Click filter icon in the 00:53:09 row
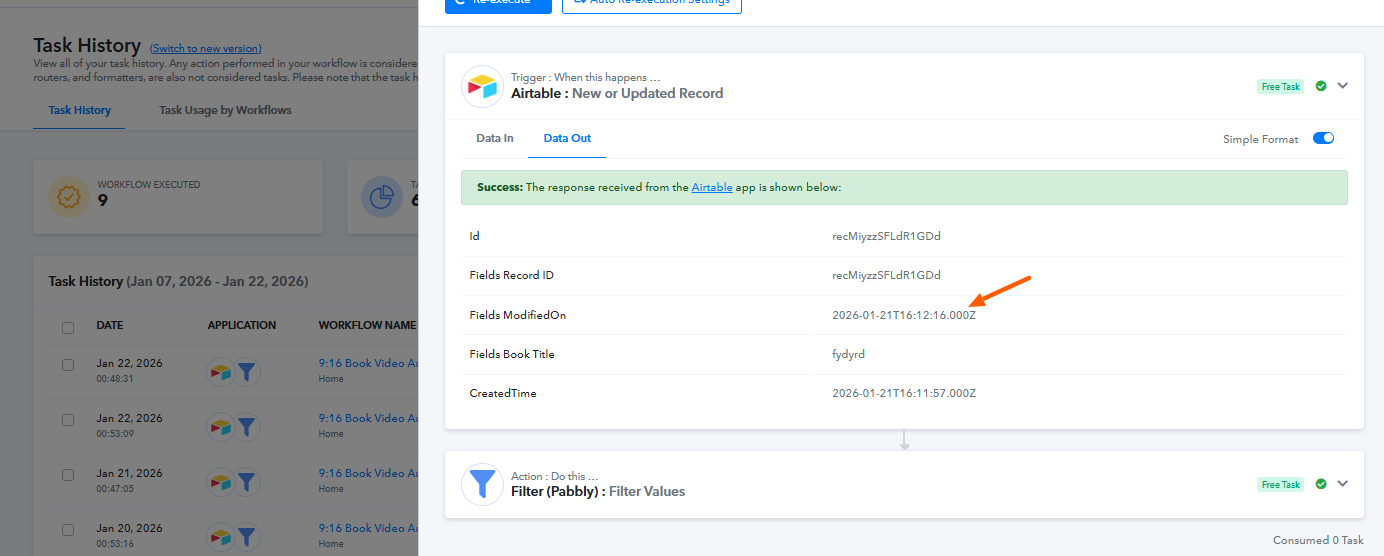1384x556 pixels. tap(246, 427)
